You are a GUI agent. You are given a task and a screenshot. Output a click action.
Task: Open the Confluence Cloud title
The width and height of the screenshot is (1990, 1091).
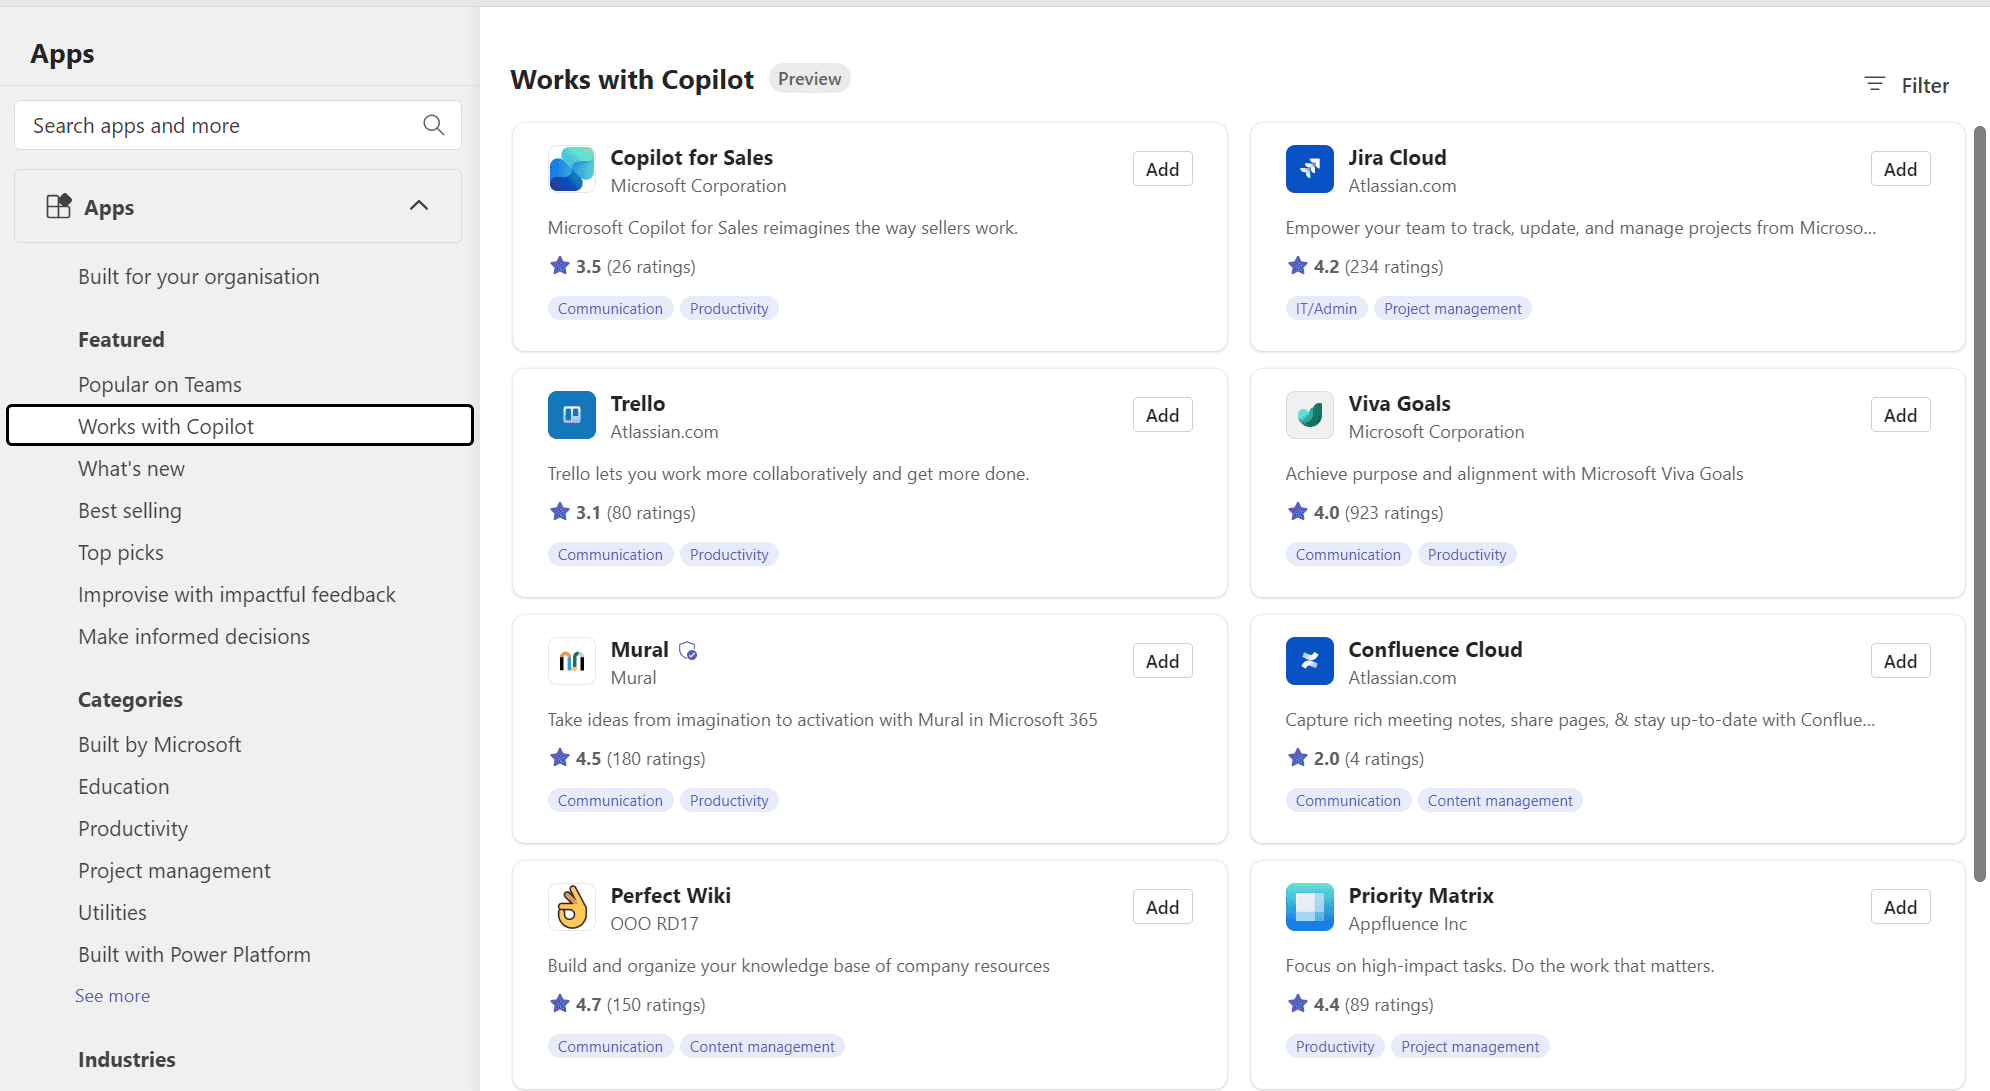[x=1435, y=650]
